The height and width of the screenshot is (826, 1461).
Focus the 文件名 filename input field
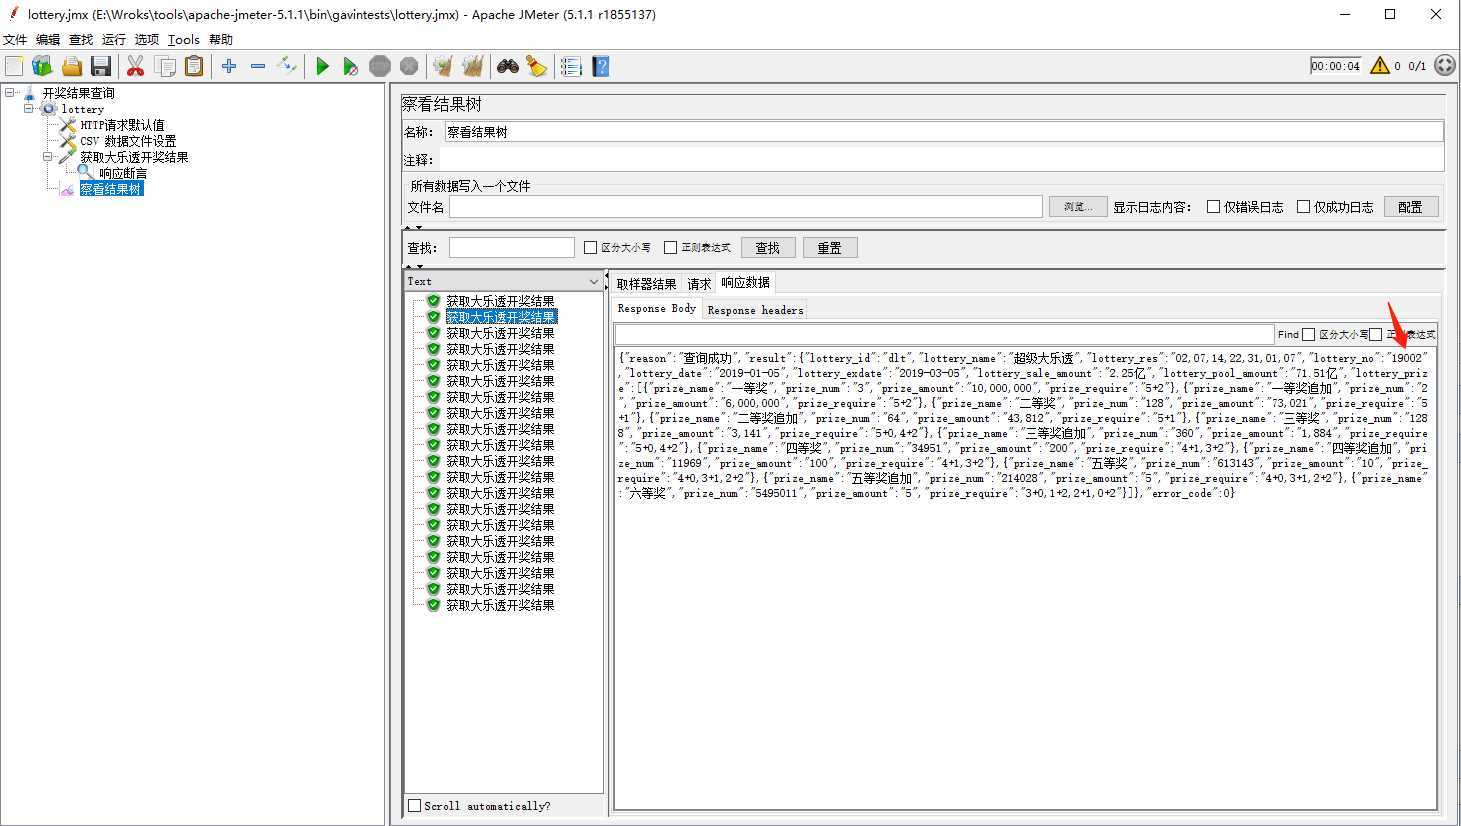coord(746,207)
